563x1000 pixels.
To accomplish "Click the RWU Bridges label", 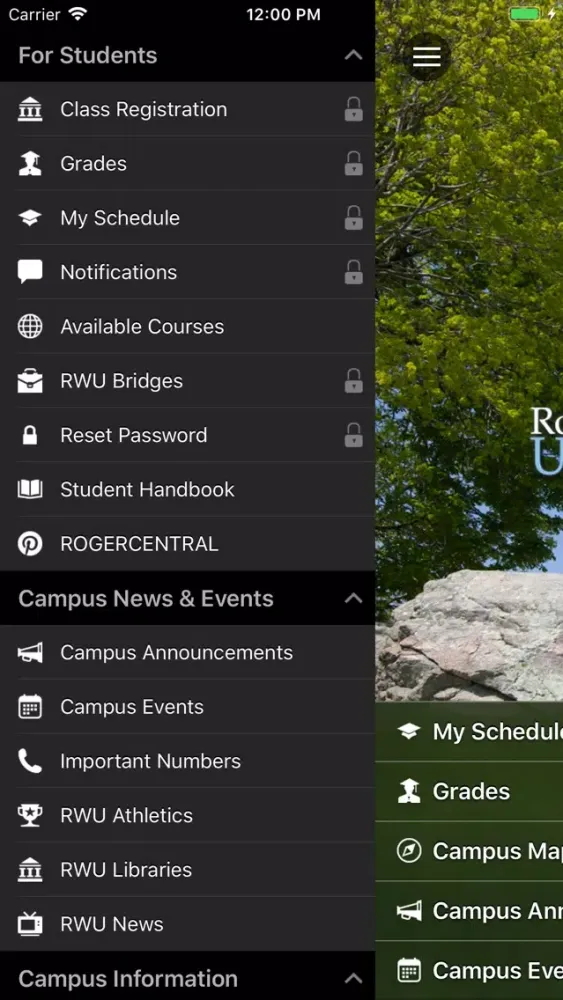I will (x=122, y=381).
